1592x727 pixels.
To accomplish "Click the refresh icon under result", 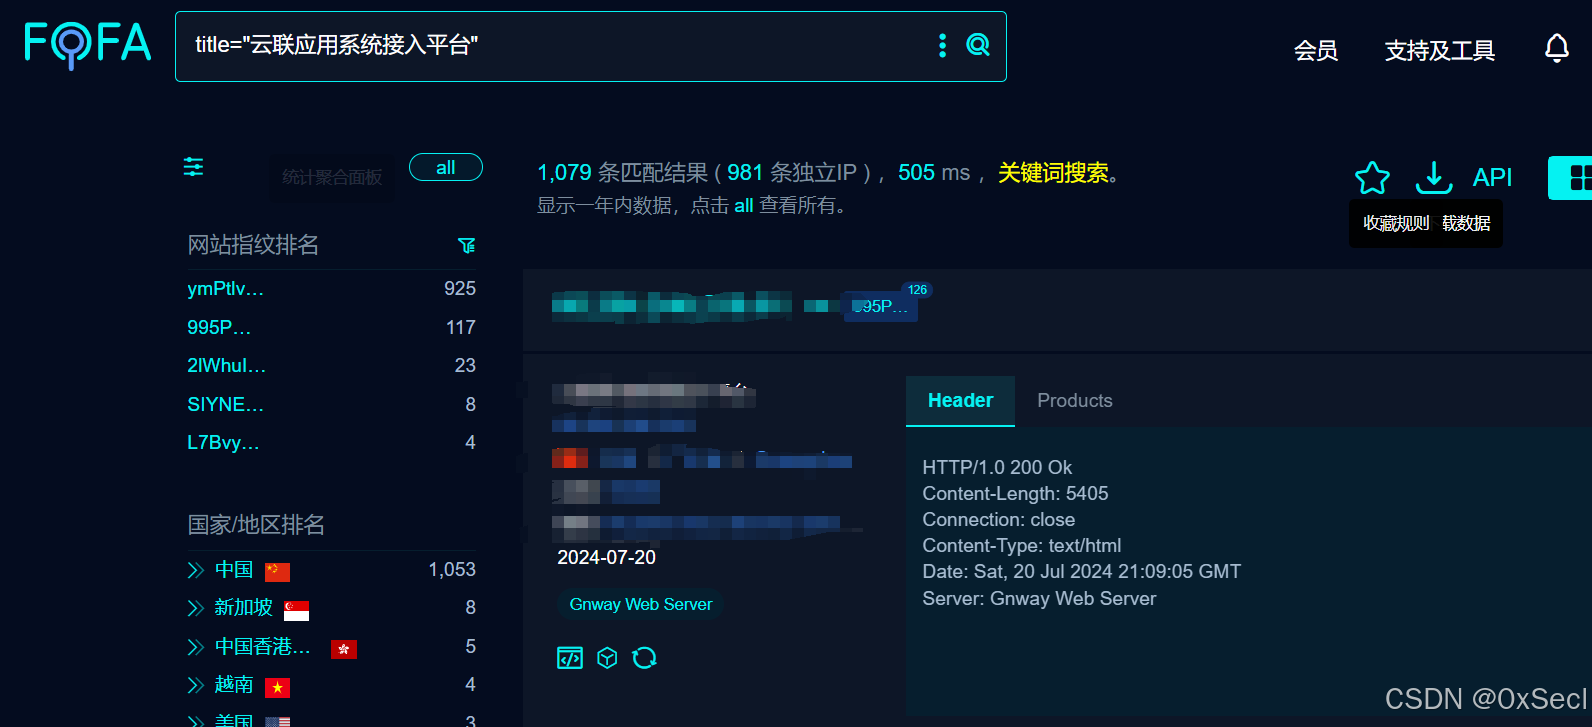I will tap(645, 658).
